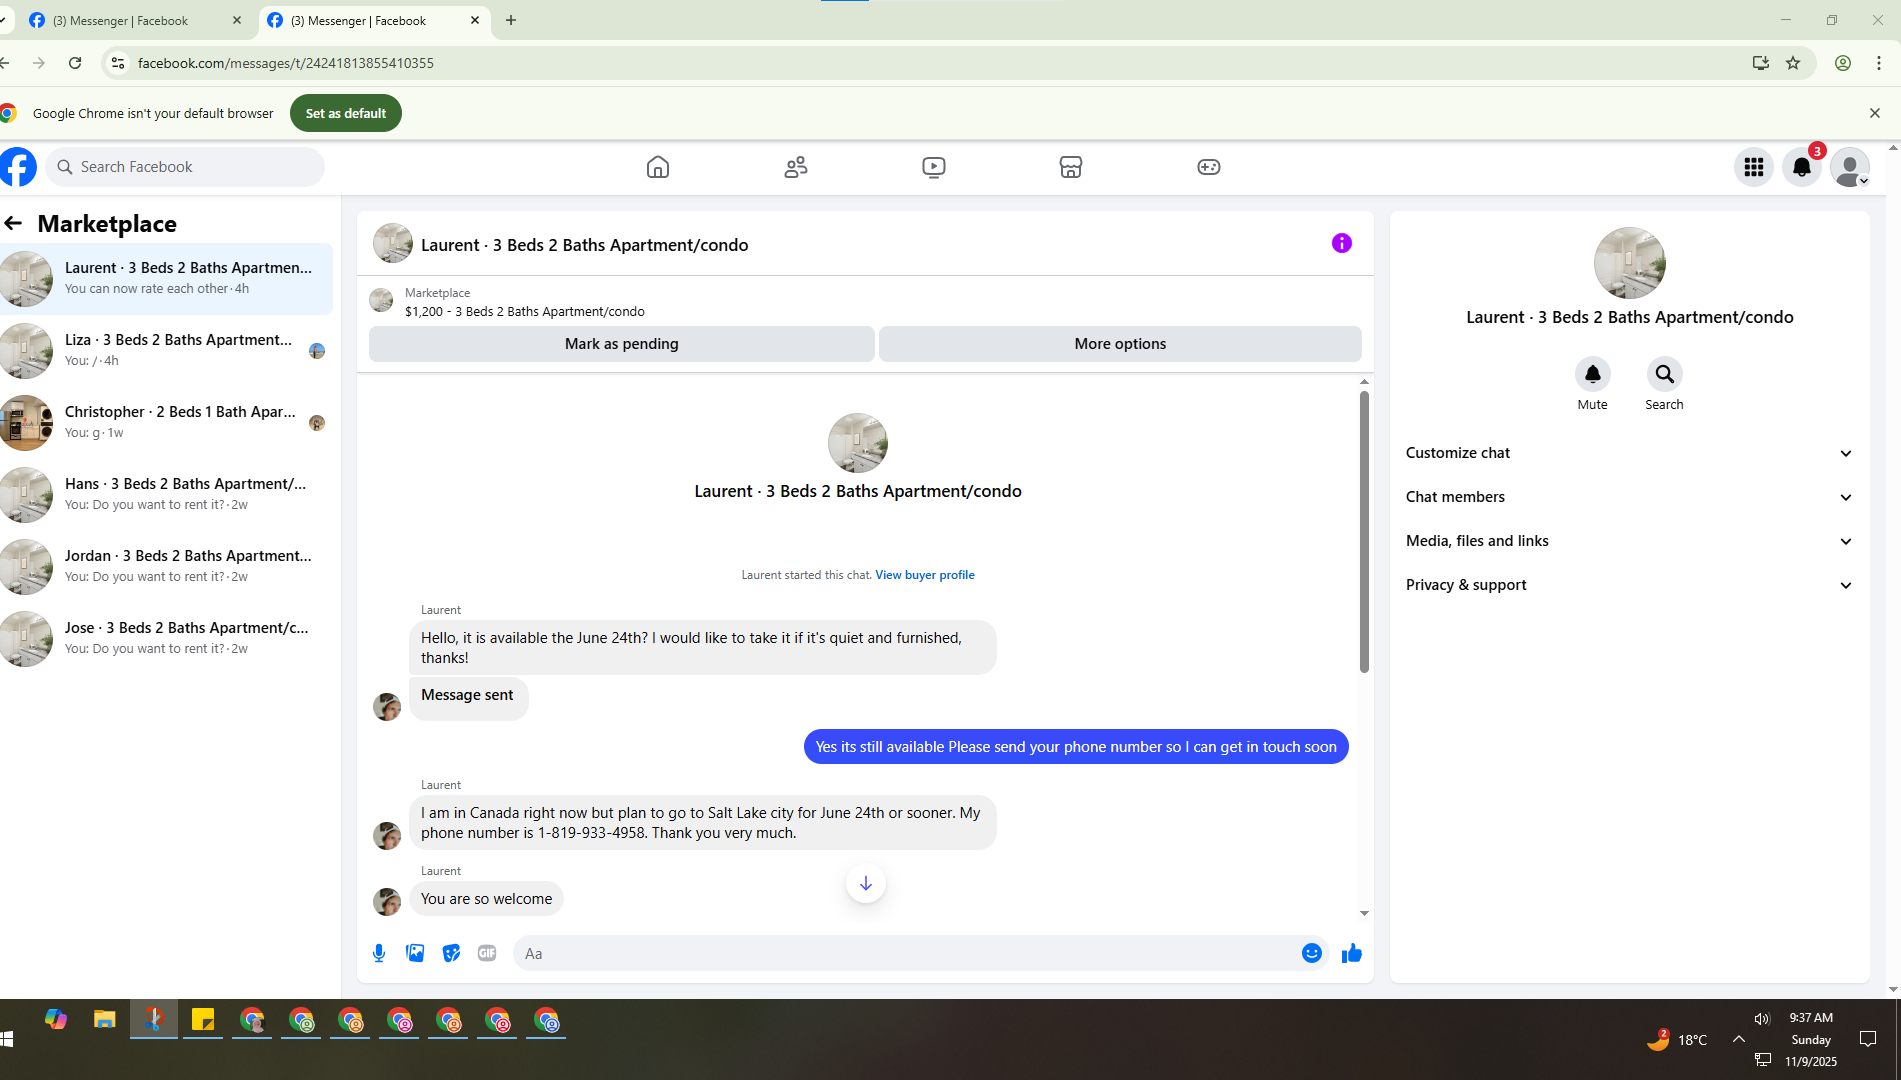
Task: Send a thumbs up like
Action: point(1352,953)
